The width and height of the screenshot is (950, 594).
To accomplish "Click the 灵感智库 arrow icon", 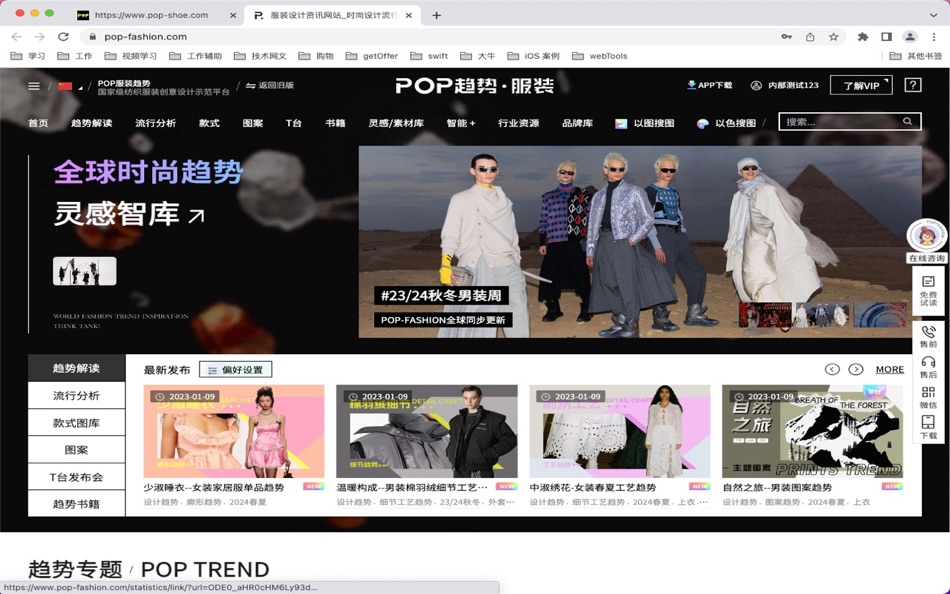I will 196,215.
